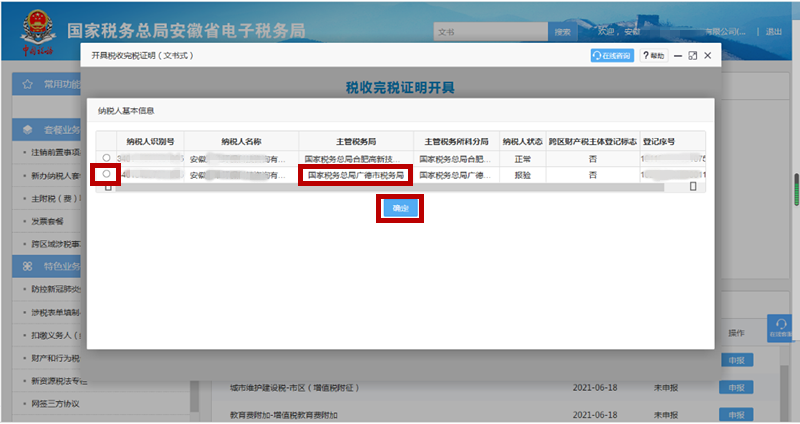Click the 纳税人识别号 column header

[151, 141]
